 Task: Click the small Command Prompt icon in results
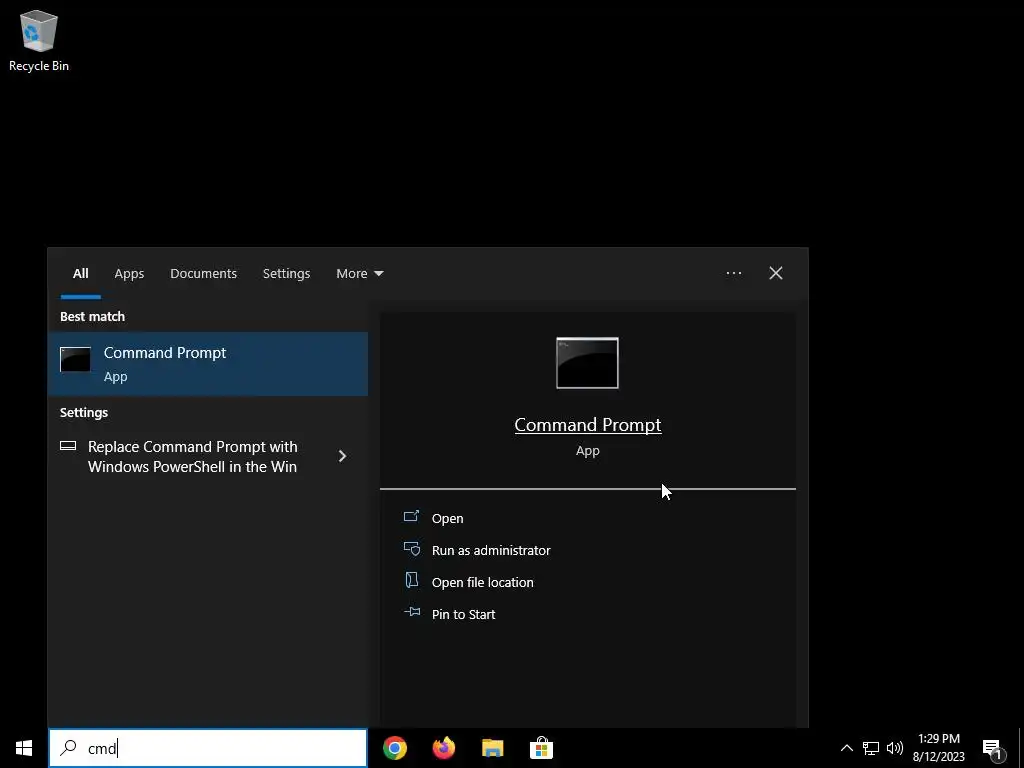[75, 359]
